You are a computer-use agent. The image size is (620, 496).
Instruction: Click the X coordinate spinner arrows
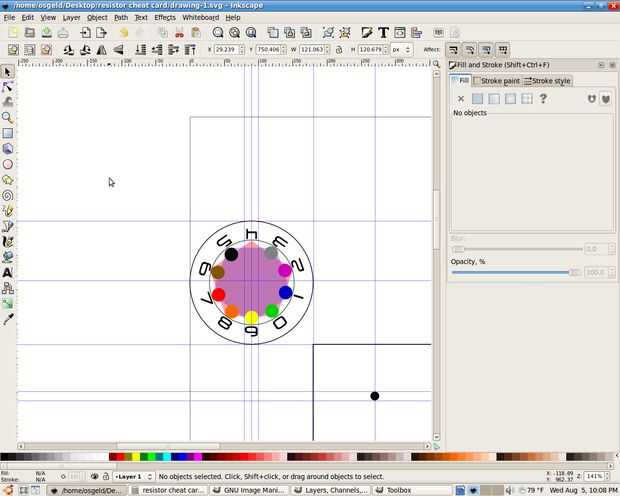[x=242, y=50]
